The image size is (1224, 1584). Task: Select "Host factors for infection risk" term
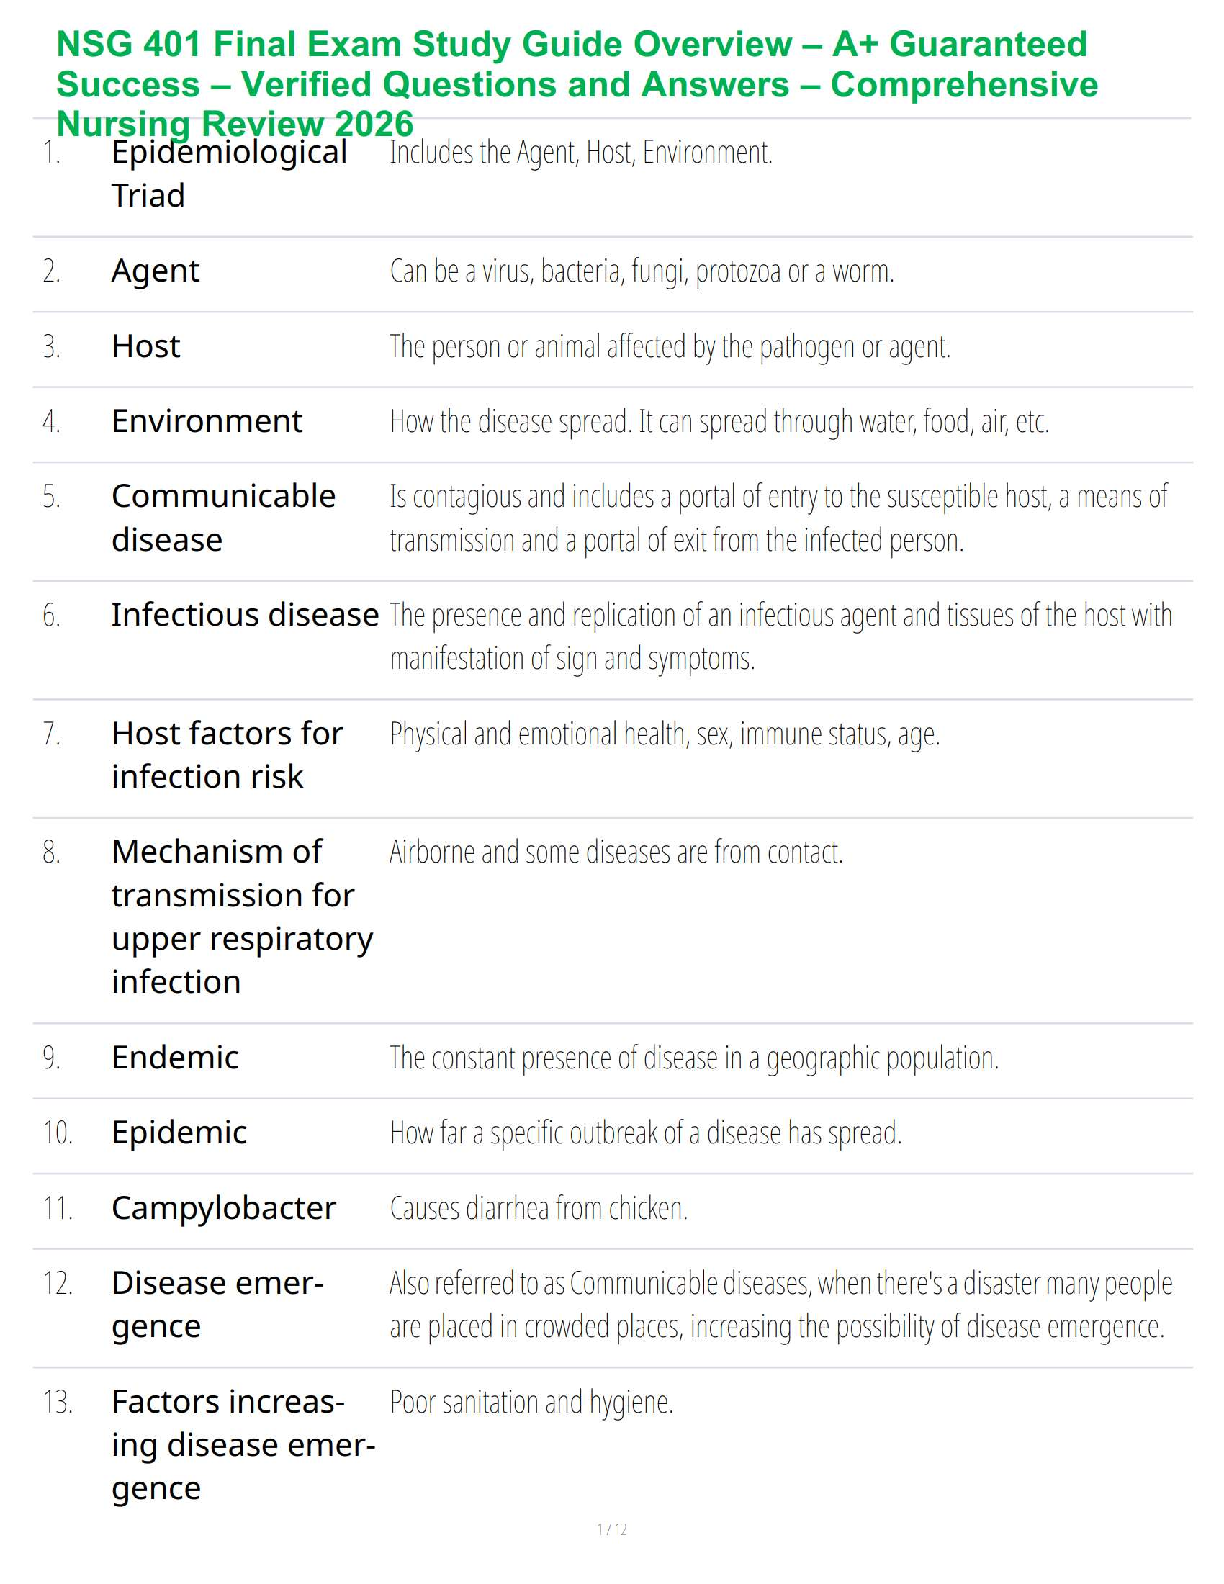[227, 755]
